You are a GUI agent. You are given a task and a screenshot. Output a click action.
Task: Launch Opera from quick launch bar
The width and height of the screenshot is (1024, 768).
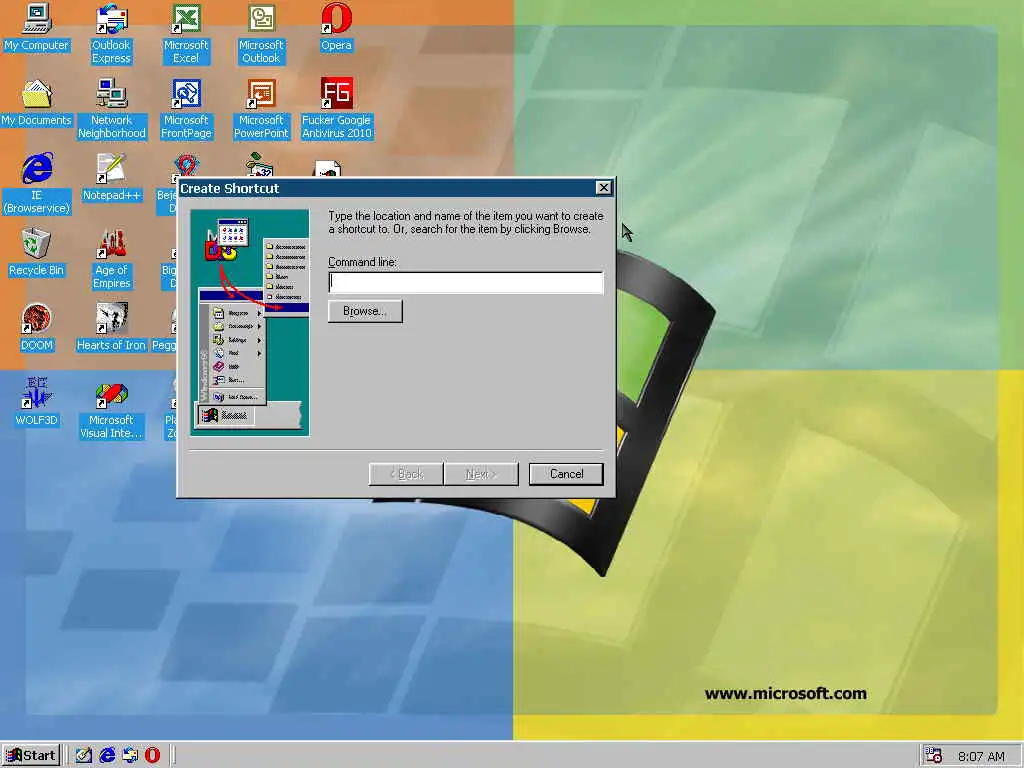pos(152,755)
